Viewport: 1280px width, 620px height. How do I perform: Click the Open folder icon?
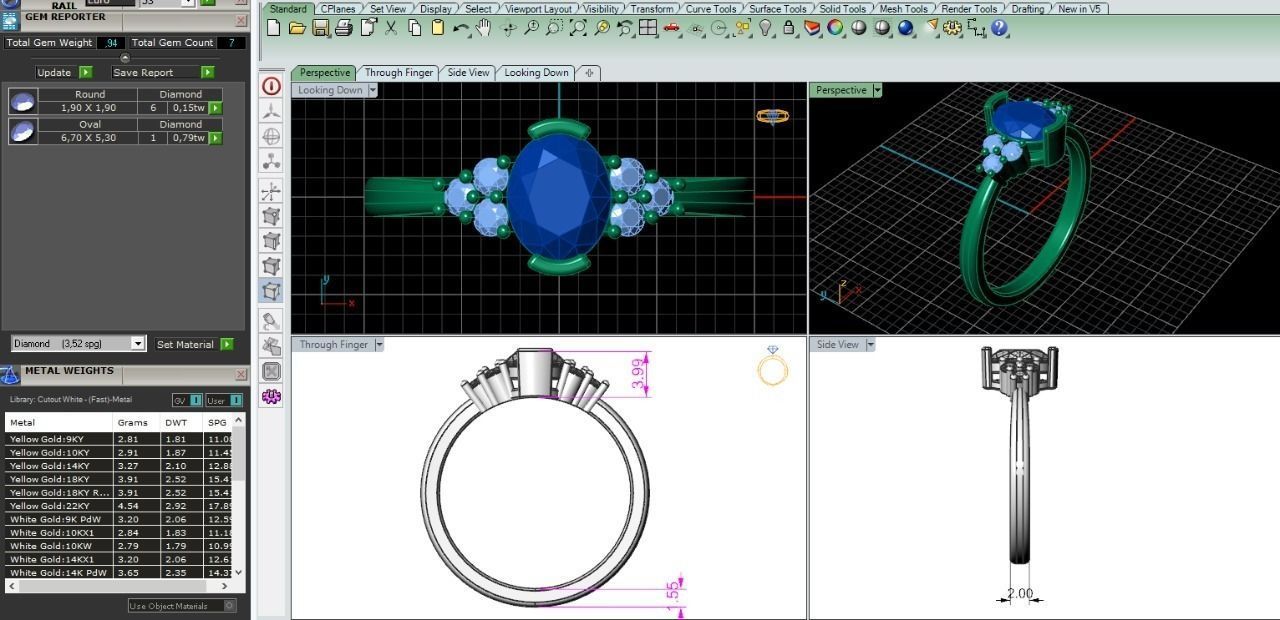pyautogui.click(x=297, y=28)
